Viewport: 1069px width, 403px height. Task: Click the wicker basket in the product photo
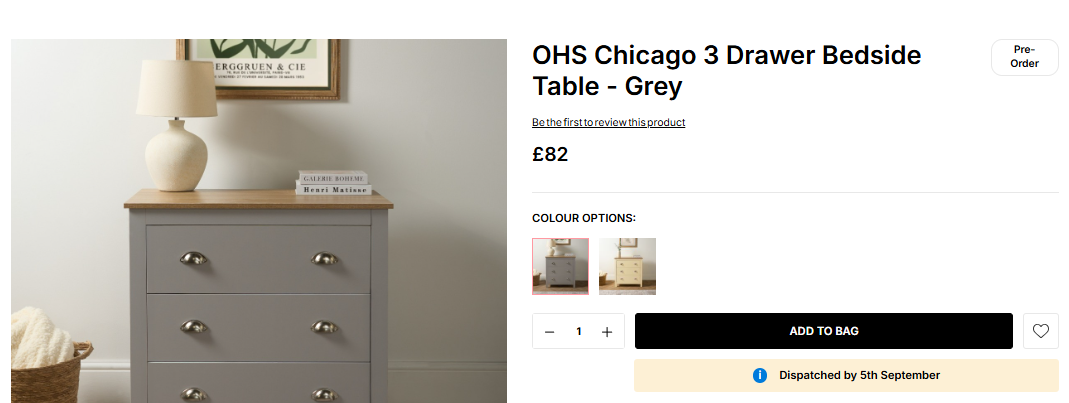(51, 373)
